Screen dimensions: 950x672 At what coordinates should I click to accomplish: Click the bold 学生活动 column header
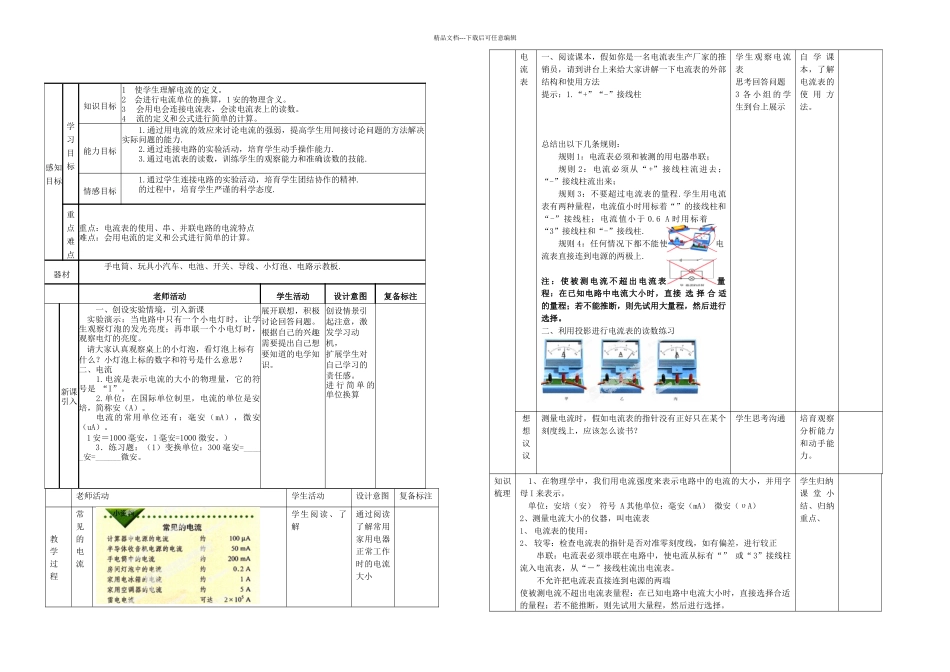[293, 296]
